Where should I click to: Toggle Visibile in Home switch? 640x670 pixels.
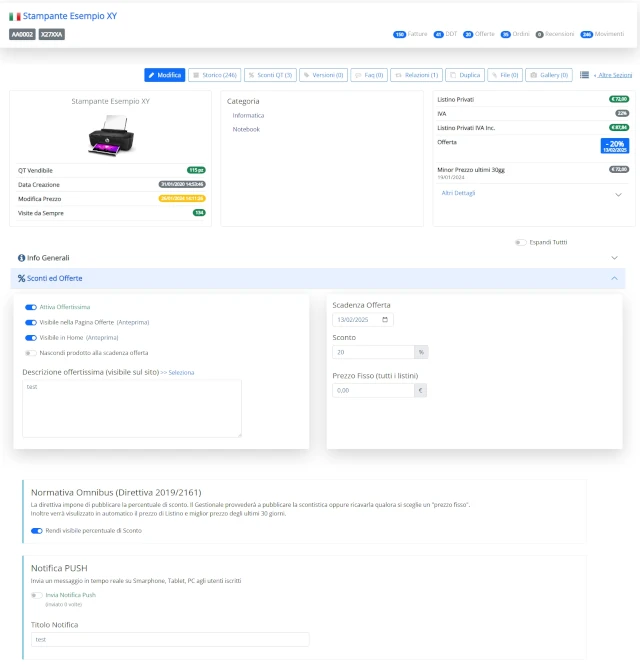[31, 338]
